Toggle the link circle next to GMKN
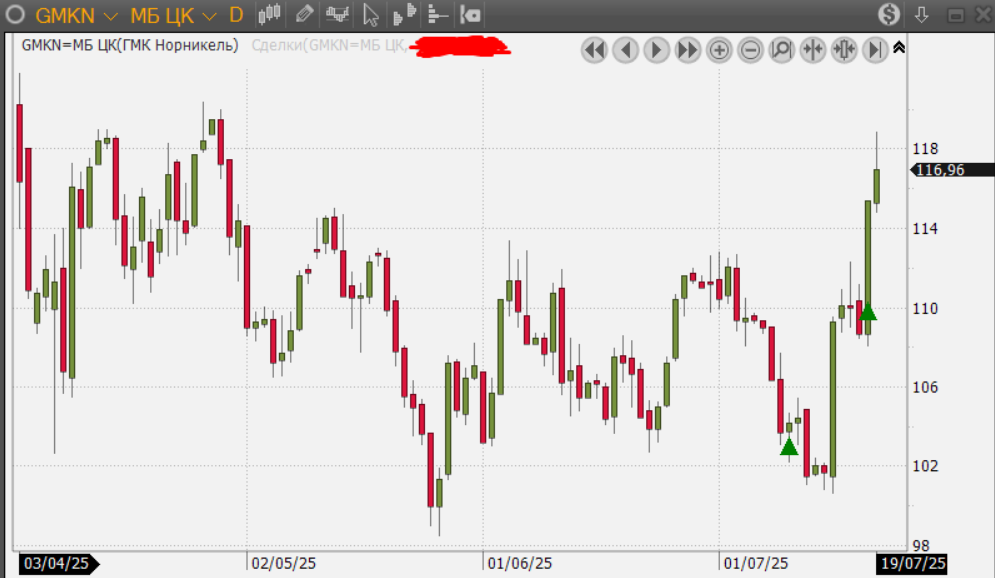 (x=16, y=15)
